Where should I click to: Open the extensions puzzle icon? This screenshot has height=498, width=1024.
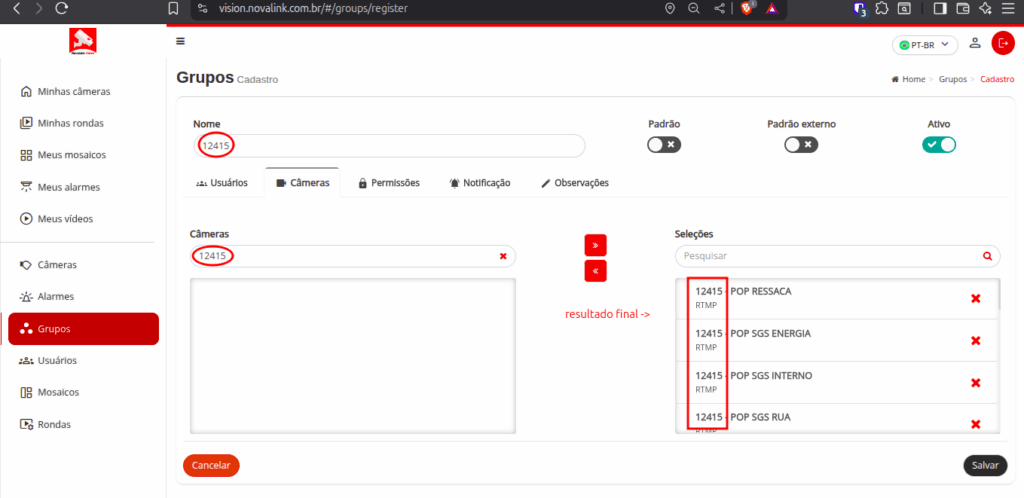point(882,8)
